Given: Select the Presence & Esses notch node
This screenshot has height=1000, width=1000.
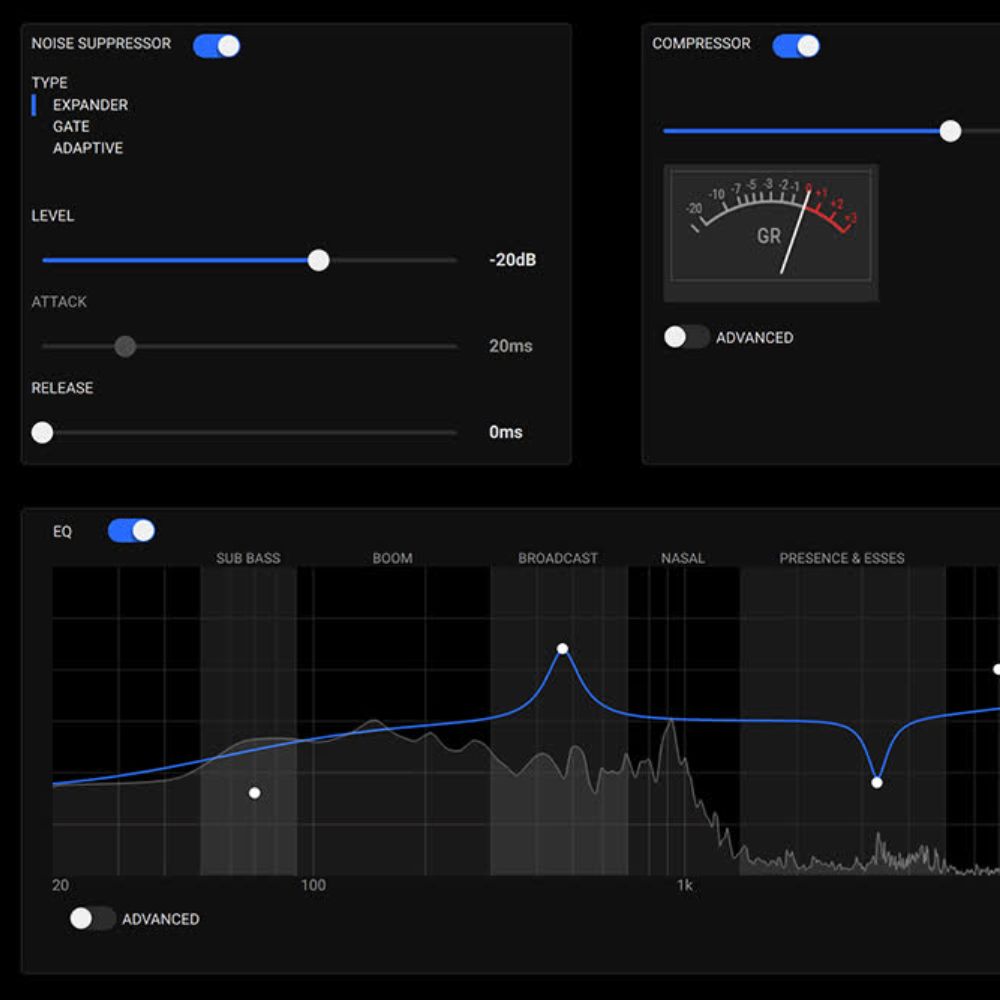Looking at the screenshot, I should [x=877, y=782].
